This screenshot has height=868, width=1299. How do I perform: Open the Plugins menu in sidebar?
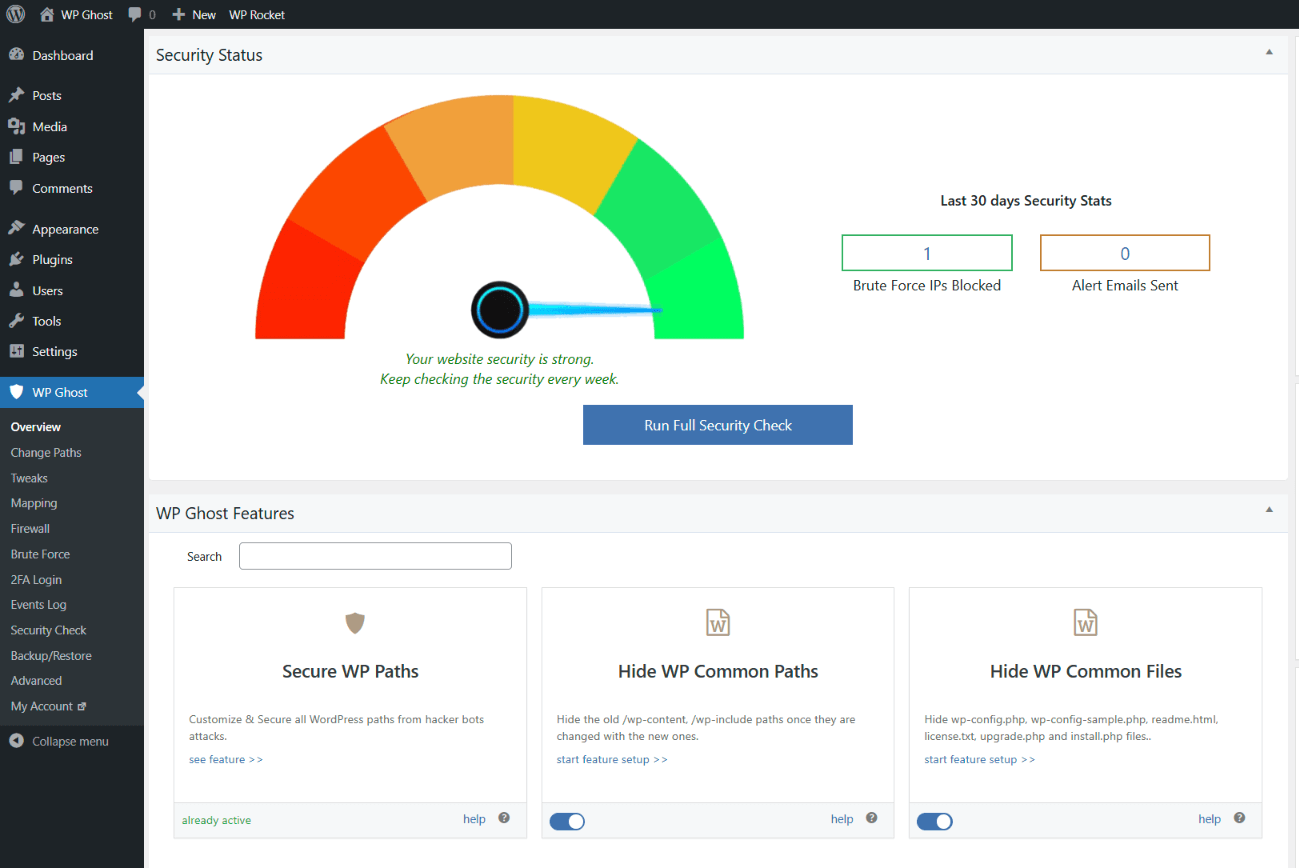[x=52, y=259]
